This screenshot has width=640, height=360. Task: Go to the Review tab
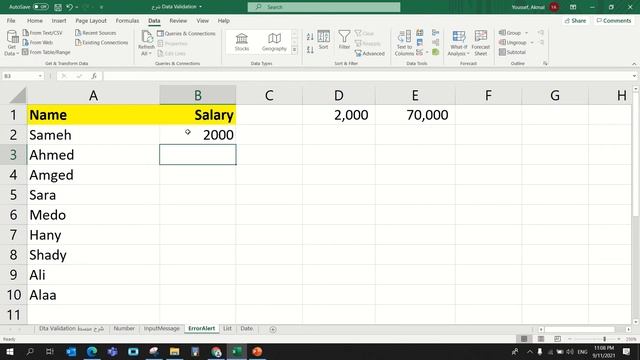[x=178, y=20]
